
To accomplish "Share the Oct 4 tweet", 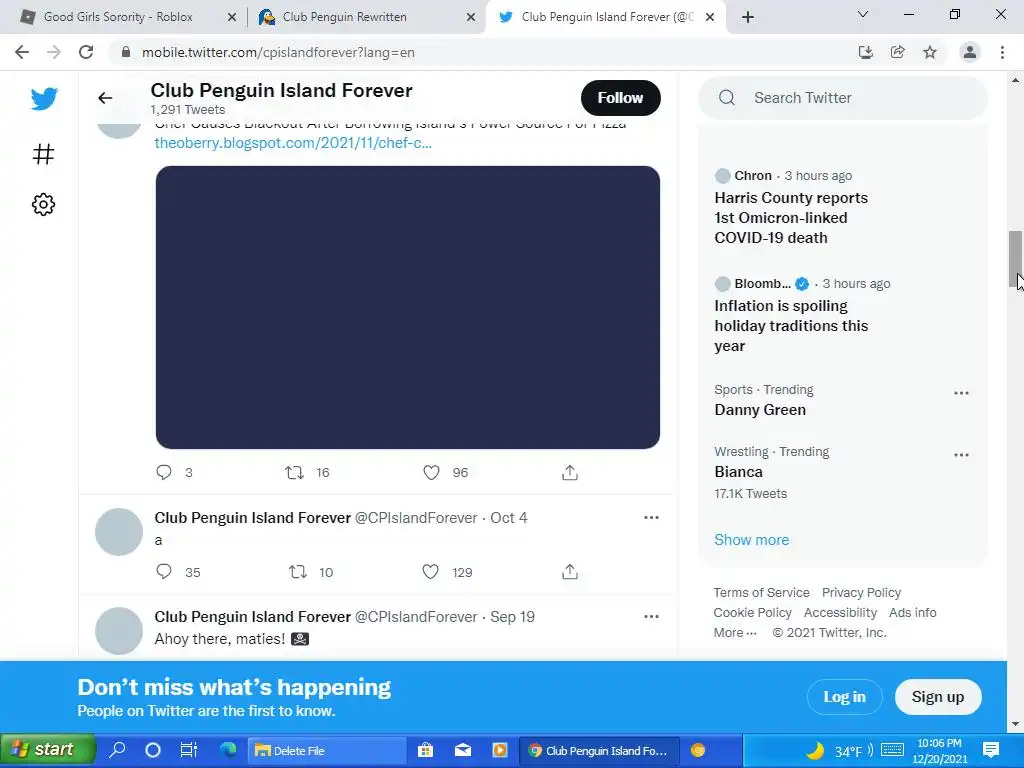I will point(569,572).
